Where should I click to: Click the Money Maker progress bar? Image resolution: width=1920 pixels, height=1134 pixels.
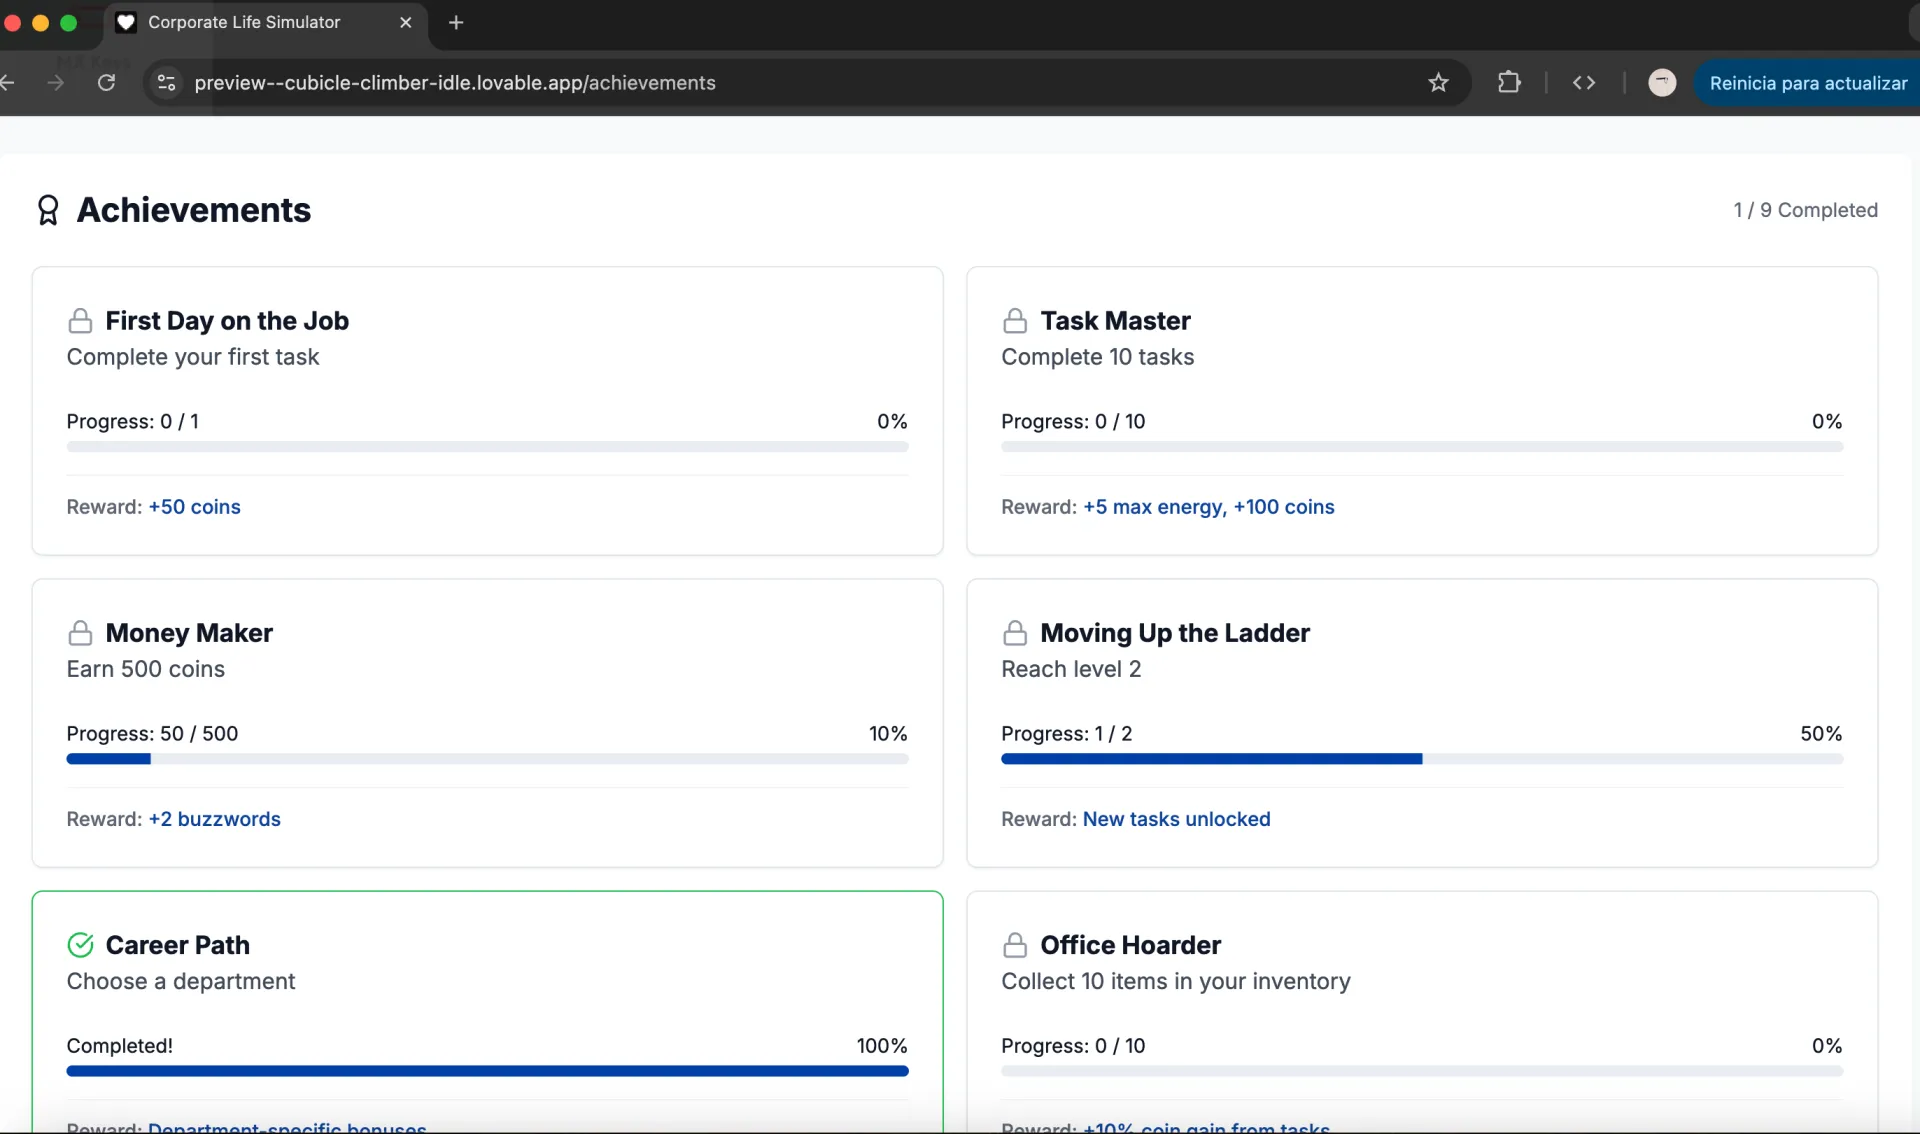(487, 759)
